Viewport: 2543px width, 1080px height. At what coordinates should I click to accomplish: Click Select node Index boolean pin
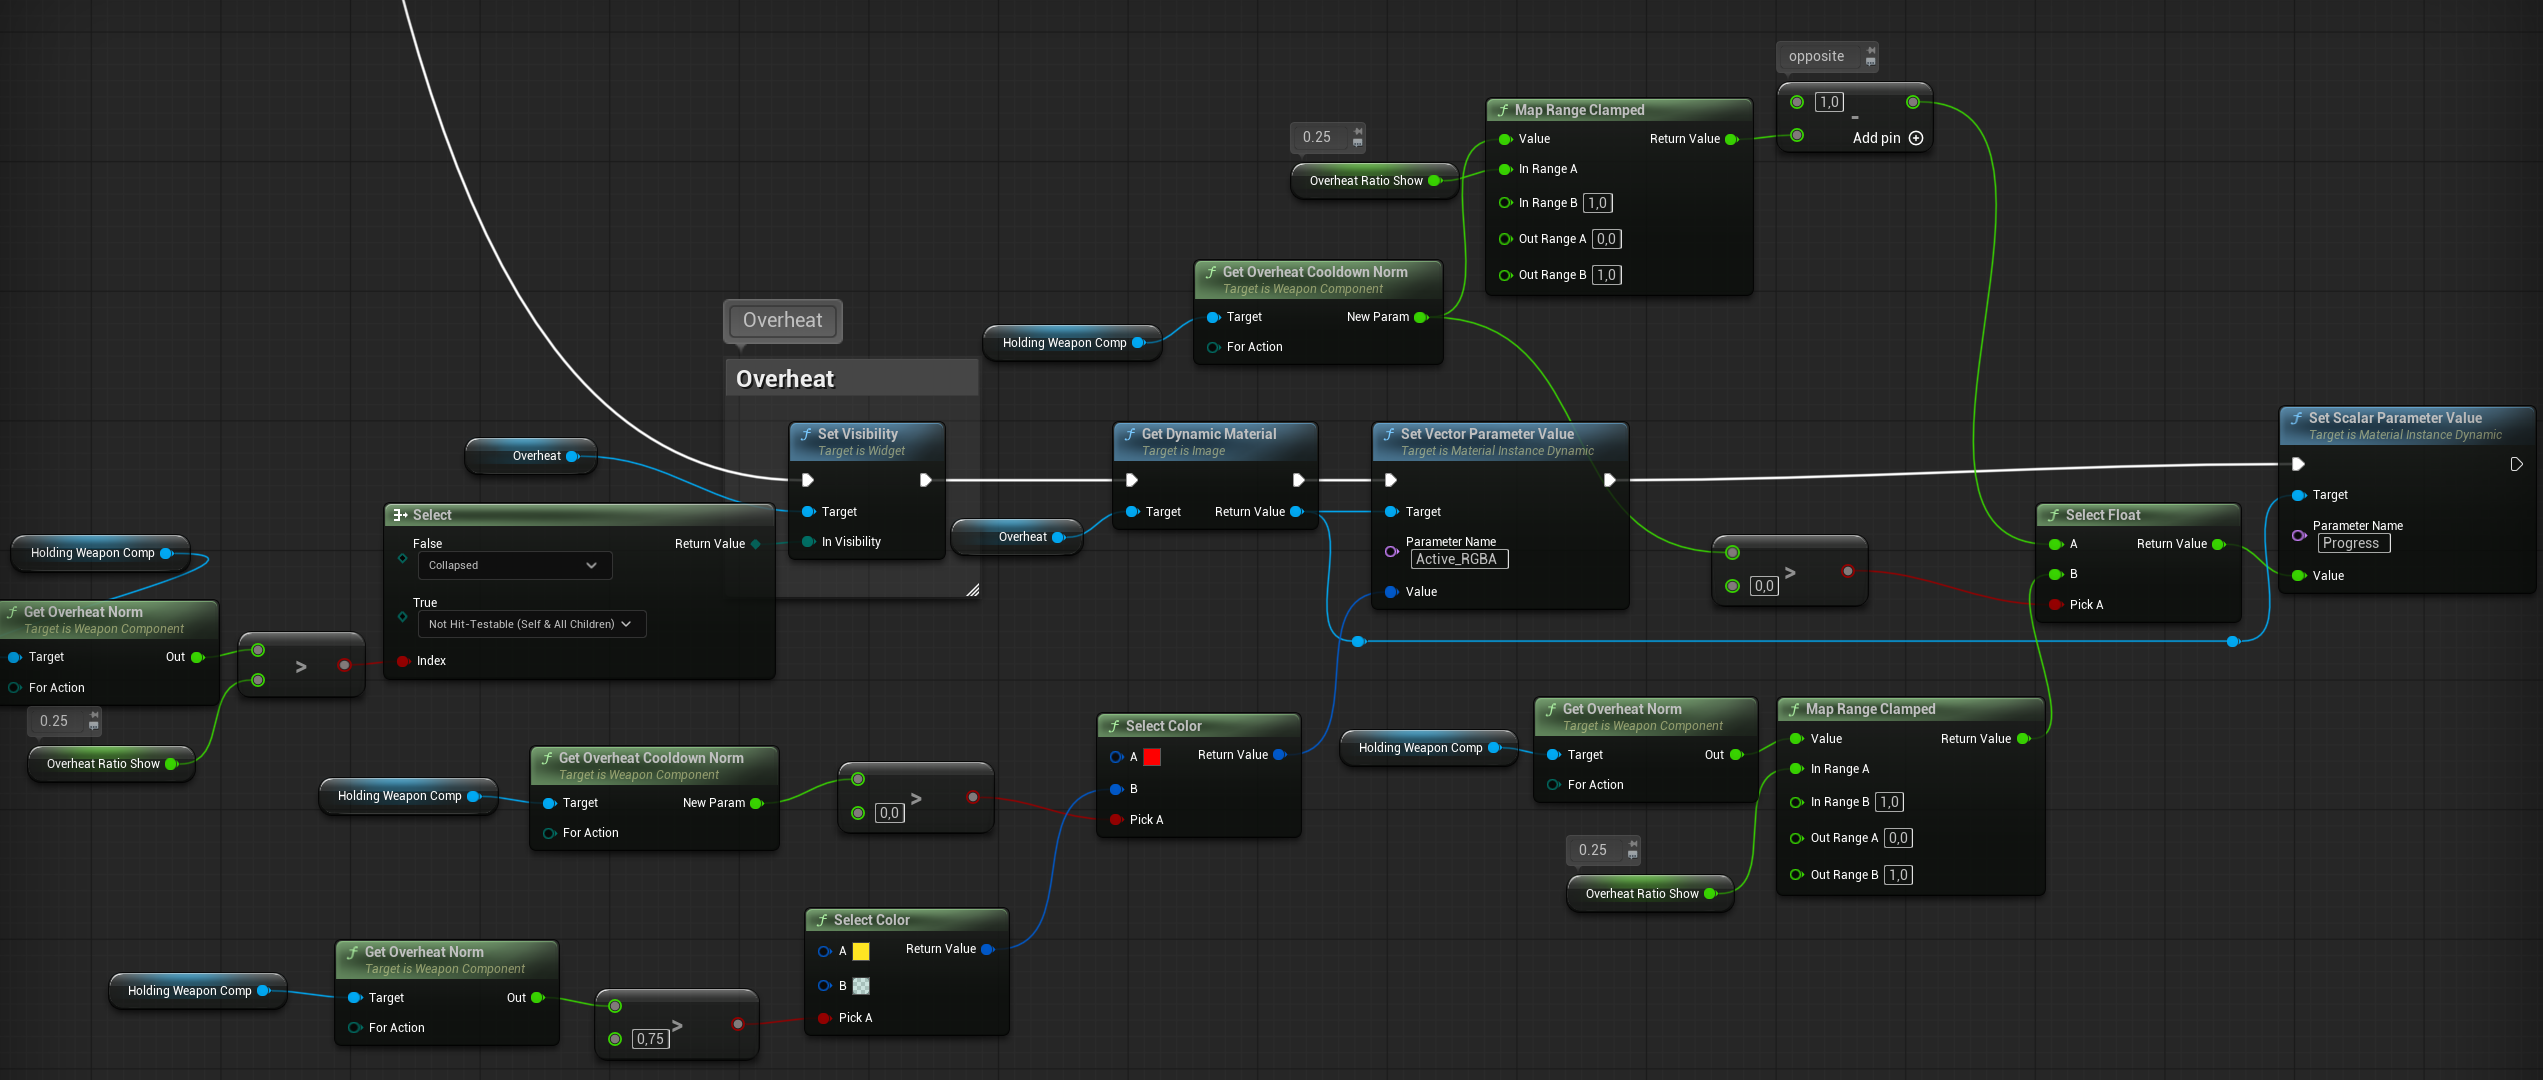(x=403, y=661)
